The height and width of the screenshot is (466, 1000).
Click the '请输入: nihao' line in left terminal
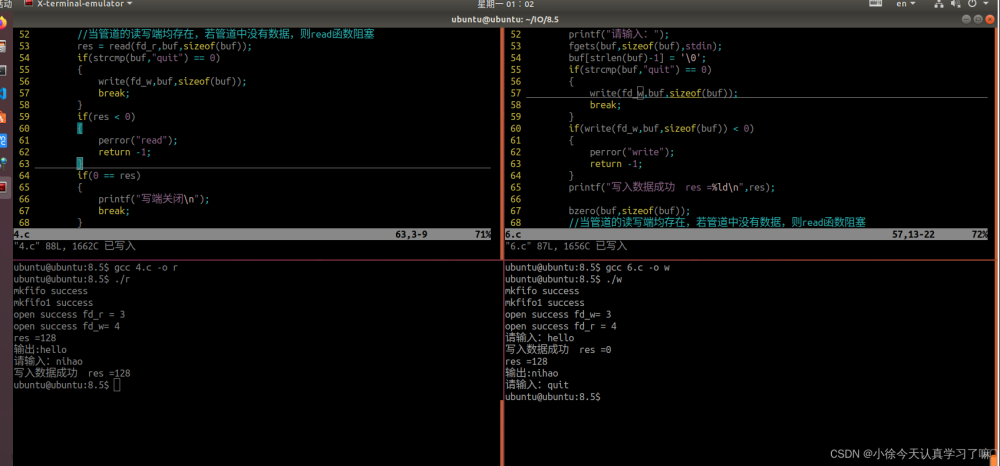tap(48, 361)
